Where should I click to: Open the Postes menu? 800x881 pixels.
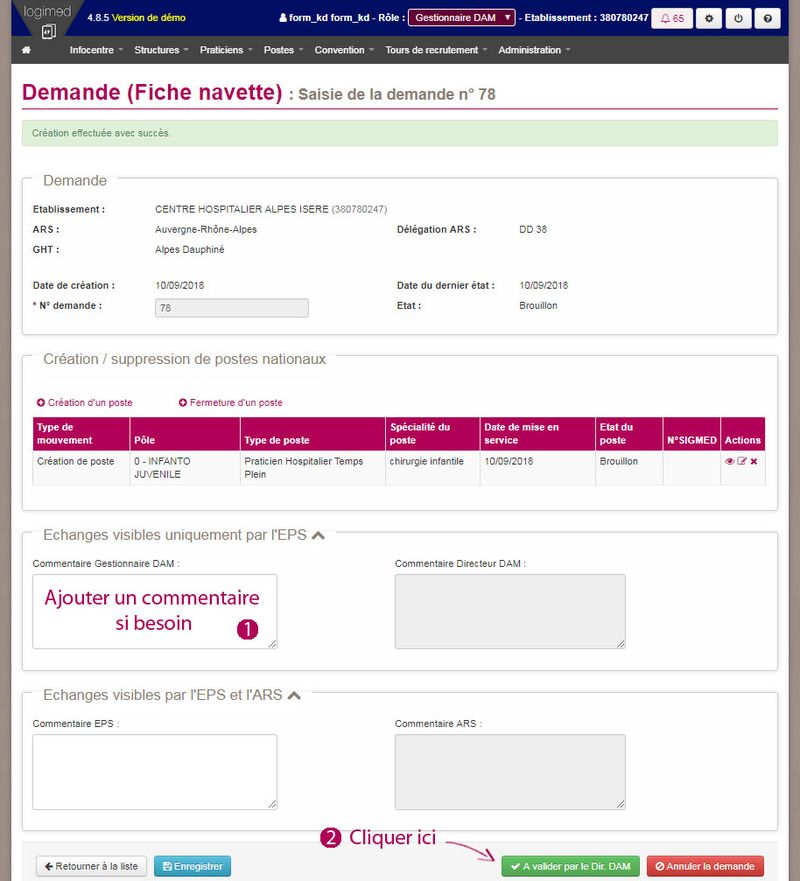[284, 50]
